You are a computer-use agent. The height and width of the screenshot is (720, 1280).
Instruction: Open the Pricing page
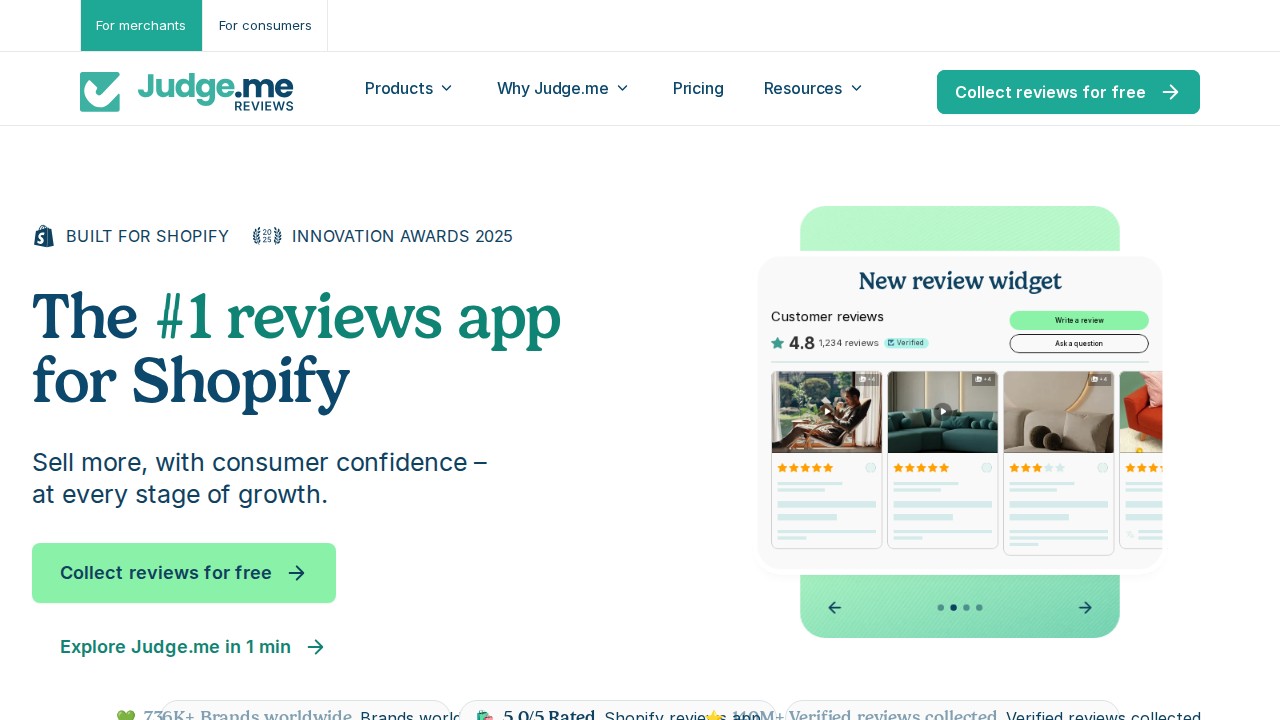click(698, 88)
